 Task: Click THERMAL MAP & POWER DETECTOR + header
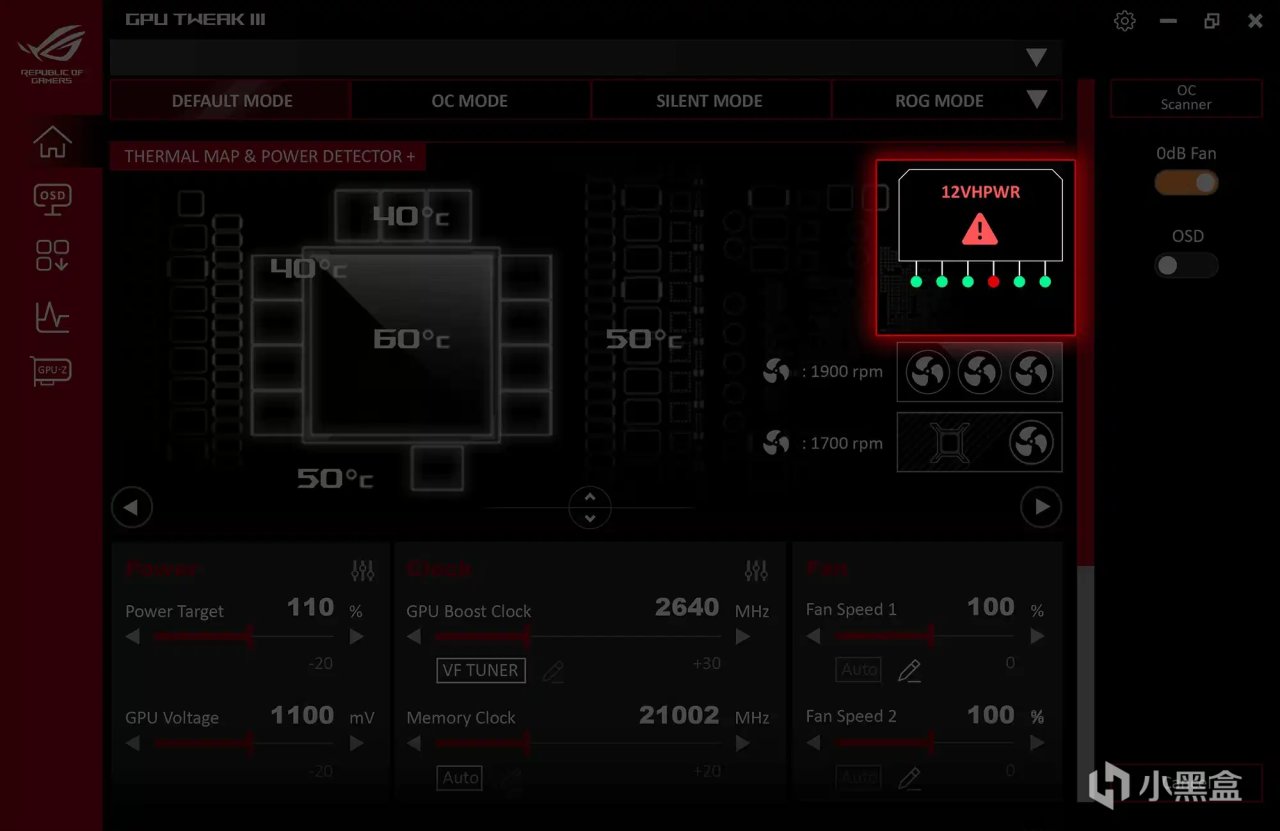tap(269, 156)
